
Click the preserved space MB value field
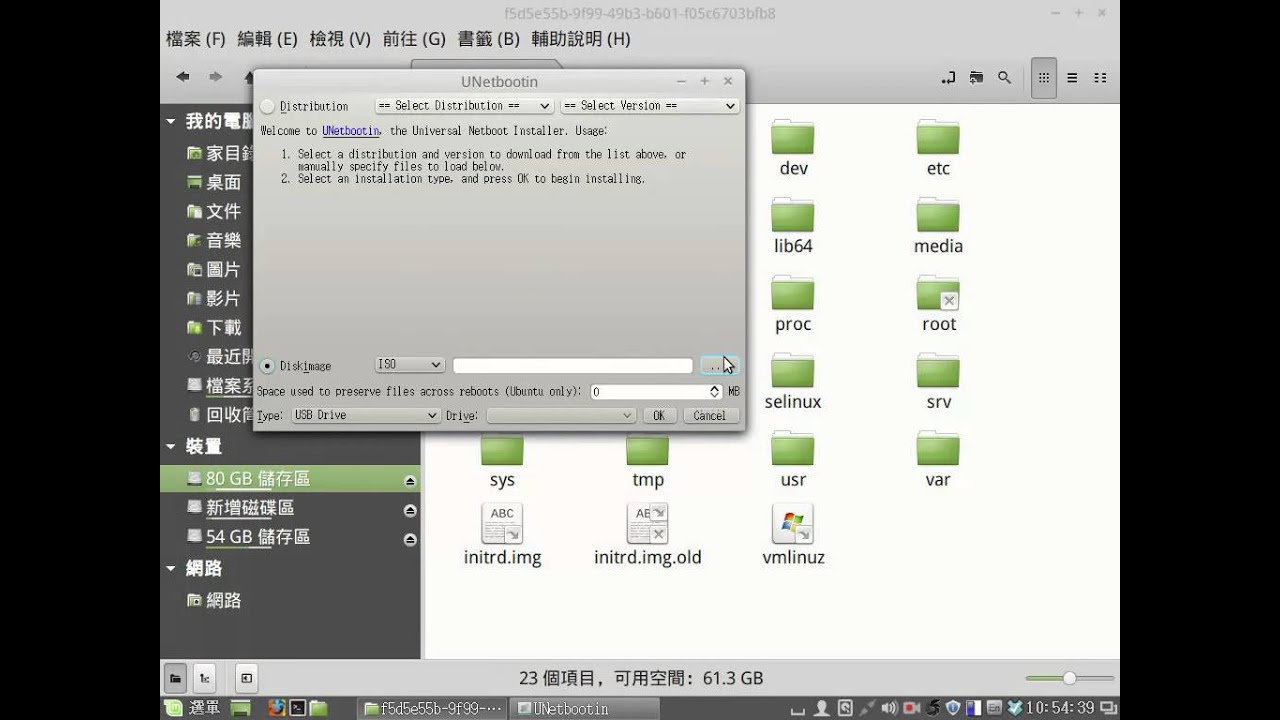pyautogui.click(x=649, y=392)
